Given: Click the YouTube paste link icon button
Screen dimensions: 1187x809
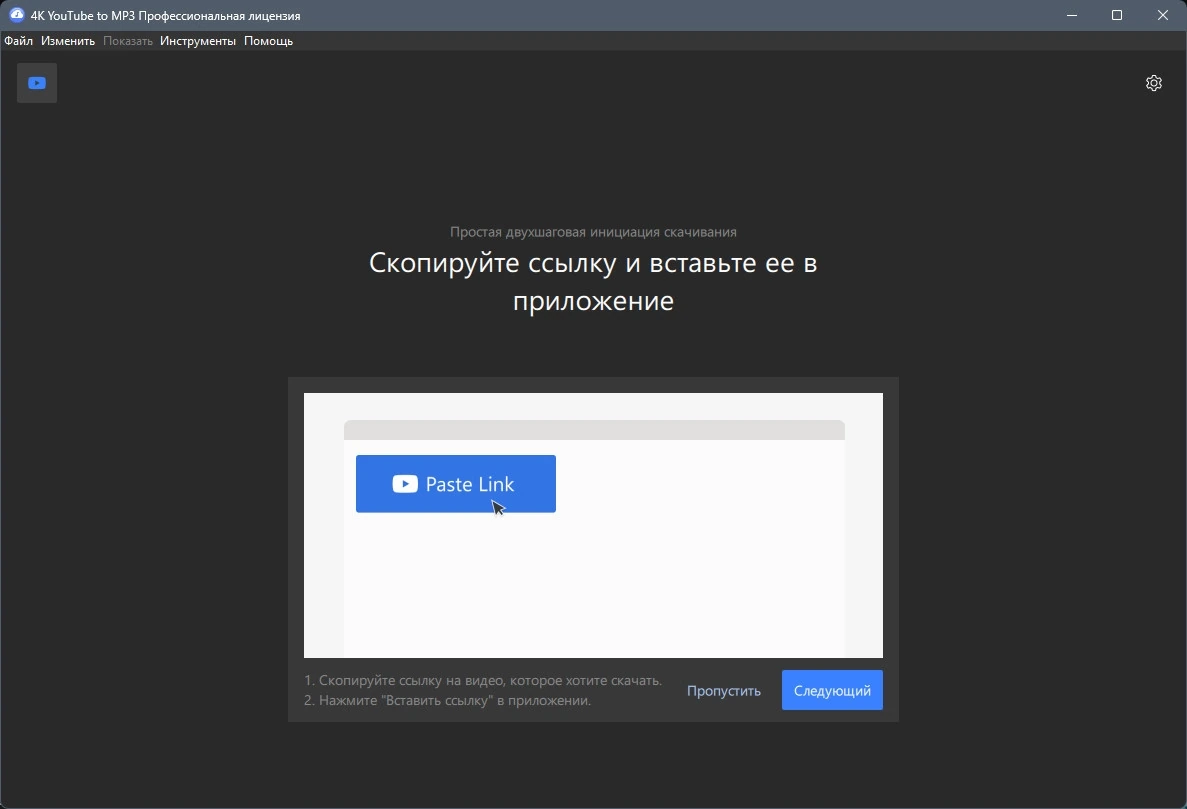Looking at the screenshot, I should click(x=37, y=83).
